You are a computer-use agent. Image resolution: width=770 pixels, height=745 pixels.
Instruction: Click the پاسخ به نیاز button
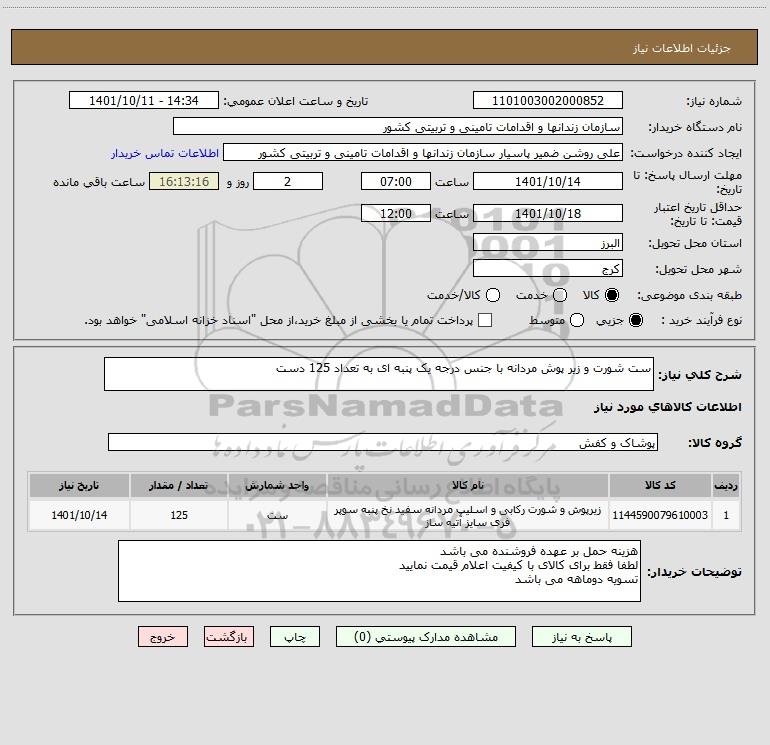pyautogui.click(x=581, y=637)
